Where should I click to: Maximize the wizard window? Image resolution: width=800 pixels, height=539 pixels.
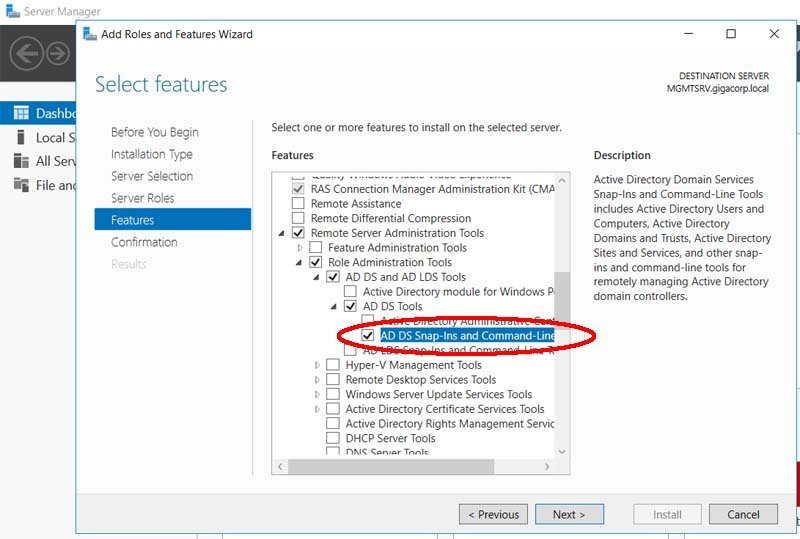pos(731,34)
